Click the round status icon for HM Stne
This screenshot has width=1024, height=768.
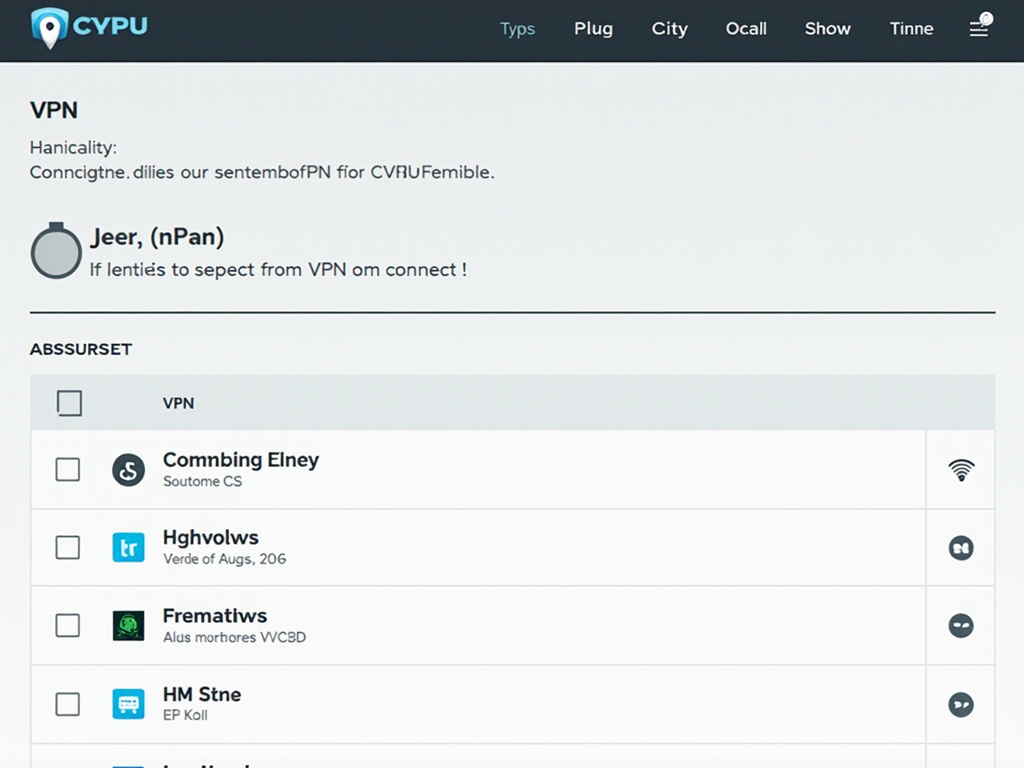[961, 705]
